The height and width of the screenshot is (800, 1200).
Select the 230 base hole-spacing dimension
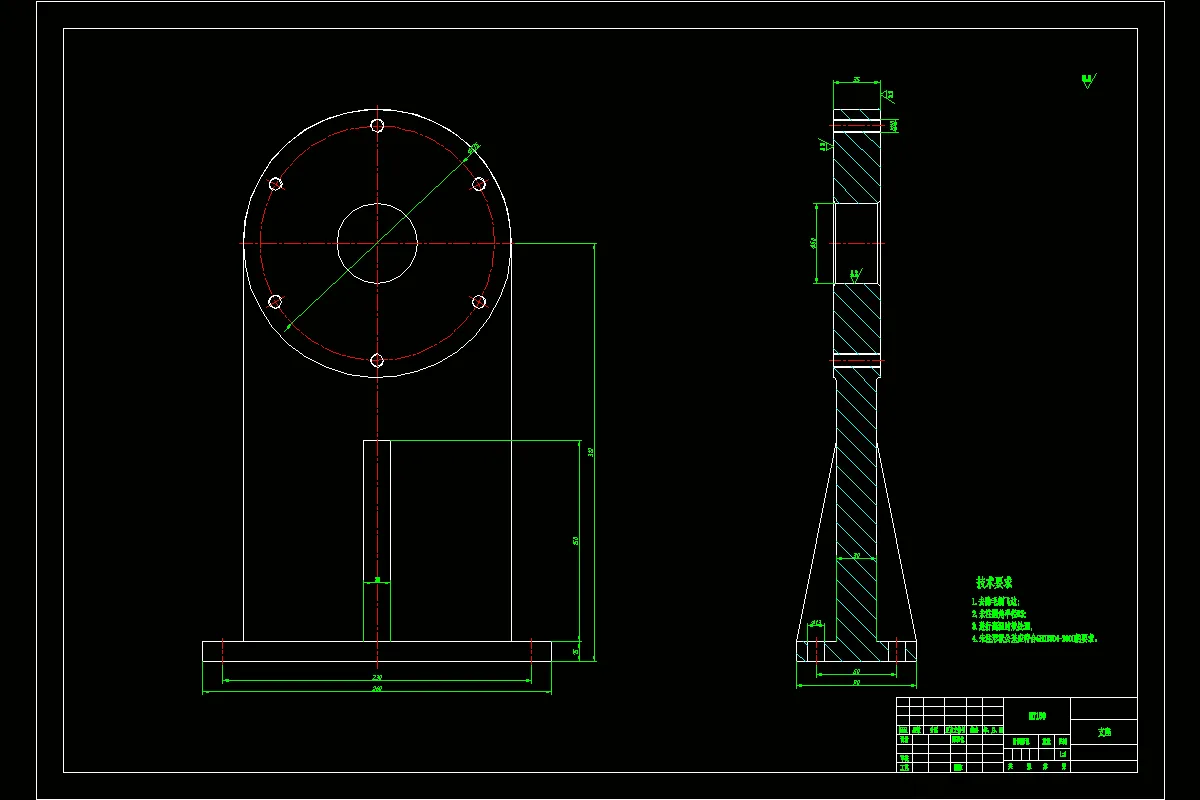click(x=377, y=679)
